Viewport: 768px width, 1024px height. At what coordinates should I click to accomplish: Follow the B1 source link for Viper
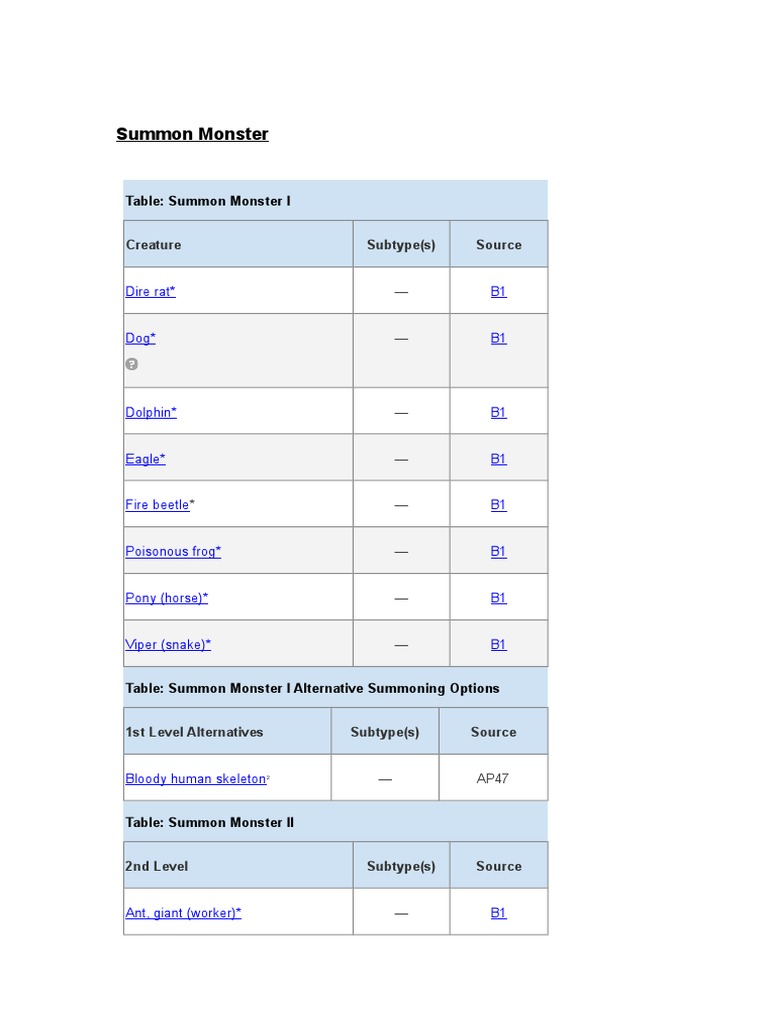pos(498,645)
